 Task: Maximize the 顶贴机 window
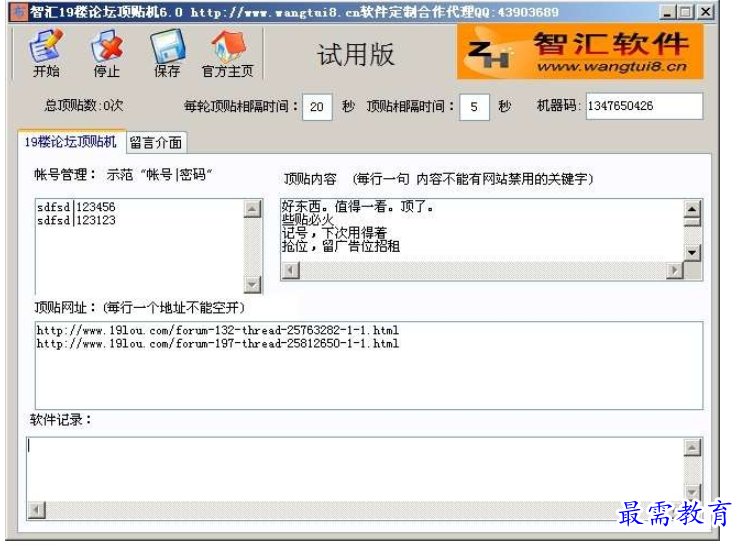click(686, 12)
